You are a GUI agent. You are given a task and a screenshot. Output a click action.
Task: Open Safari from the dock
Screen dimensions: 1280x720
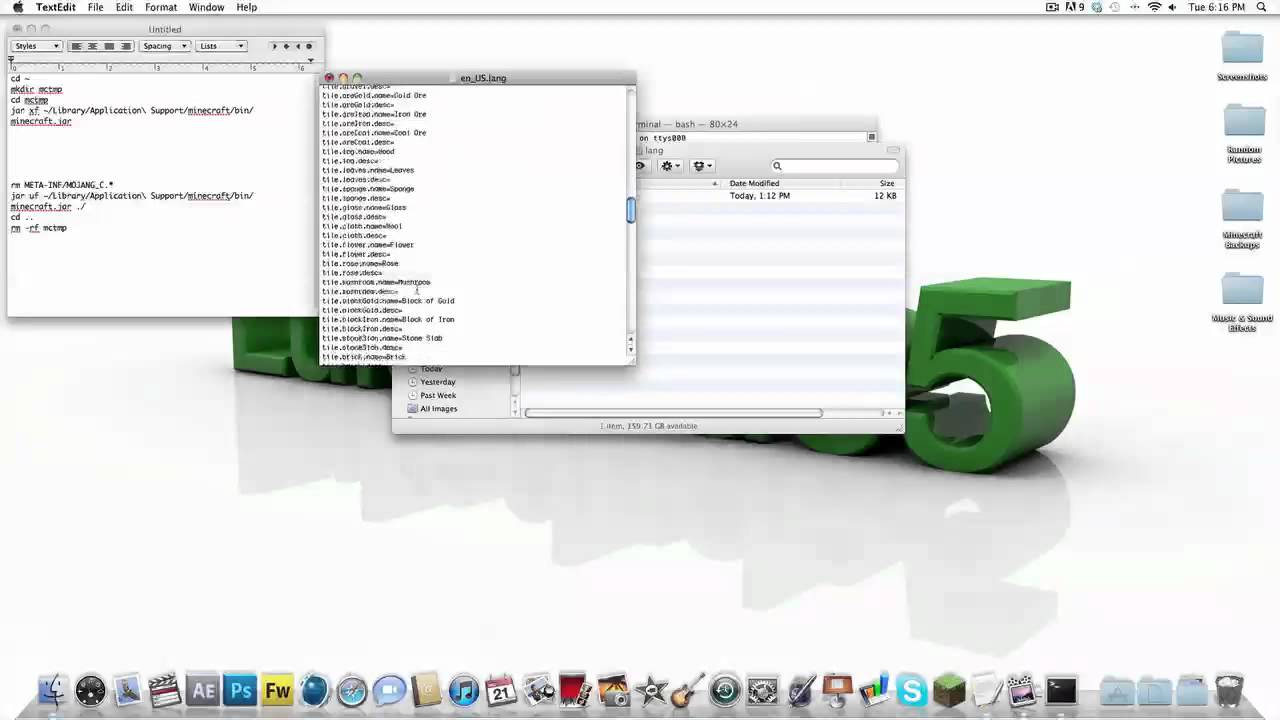pyautogui.click(x=352, y=691)
